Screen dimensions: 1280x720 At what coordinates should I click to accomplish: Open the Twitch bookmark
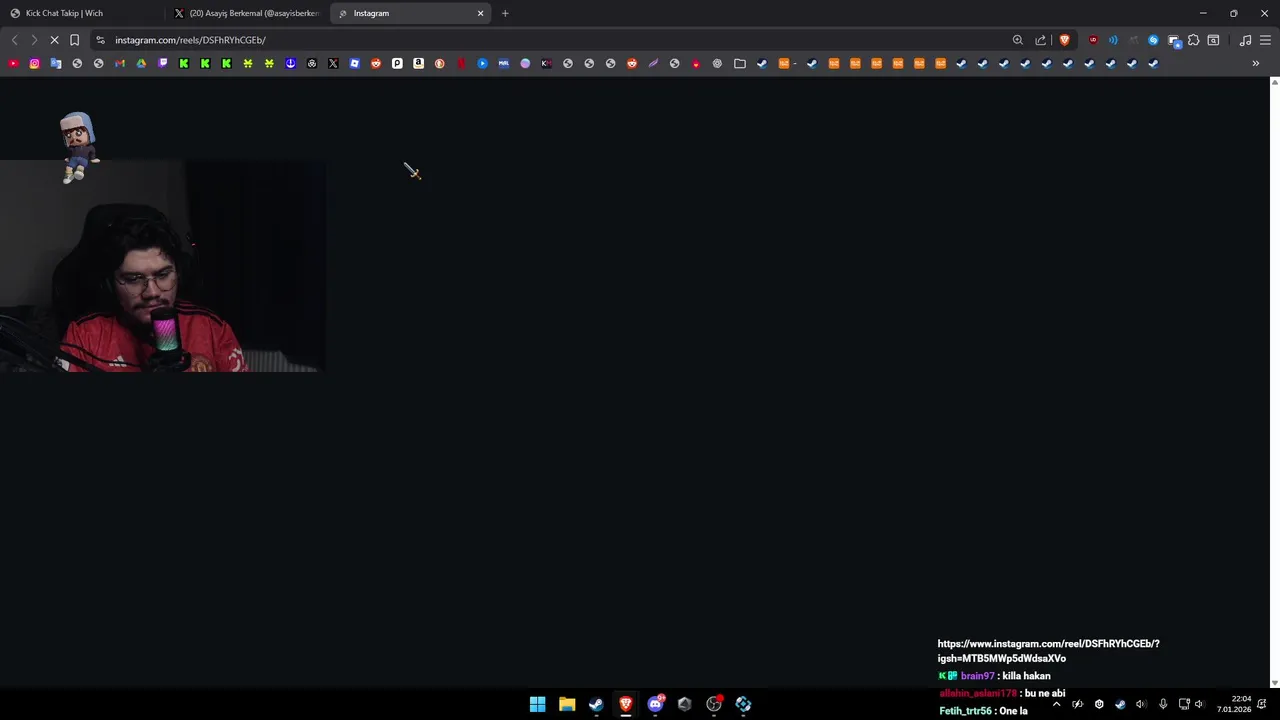pos(163,63)
